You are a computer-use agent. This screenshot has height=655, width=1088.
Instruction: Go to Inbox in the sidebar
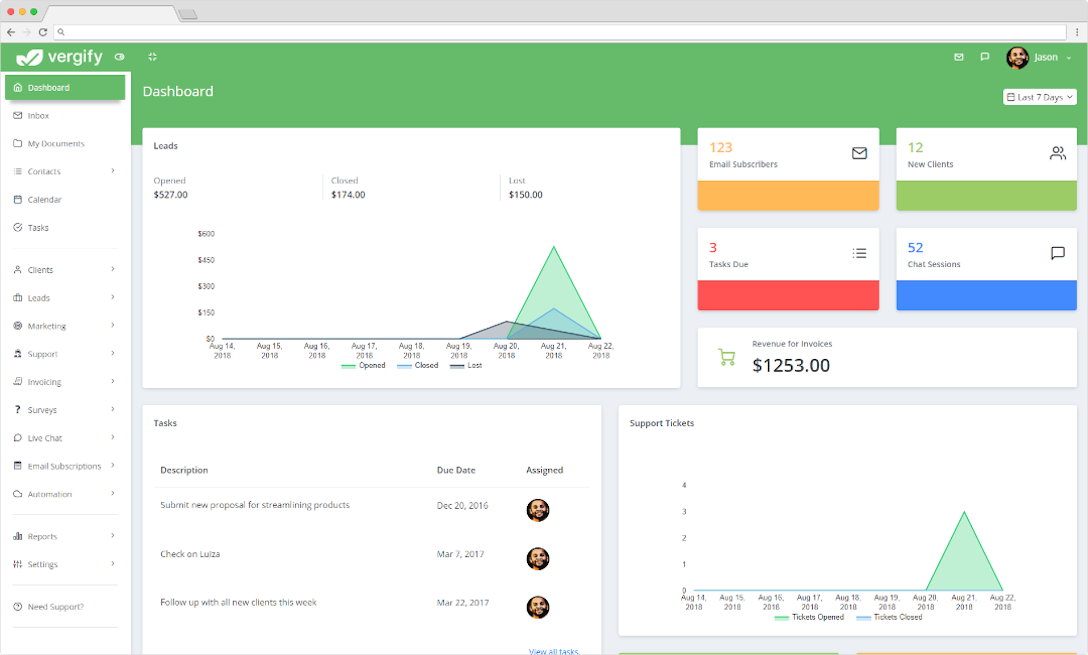38,116
